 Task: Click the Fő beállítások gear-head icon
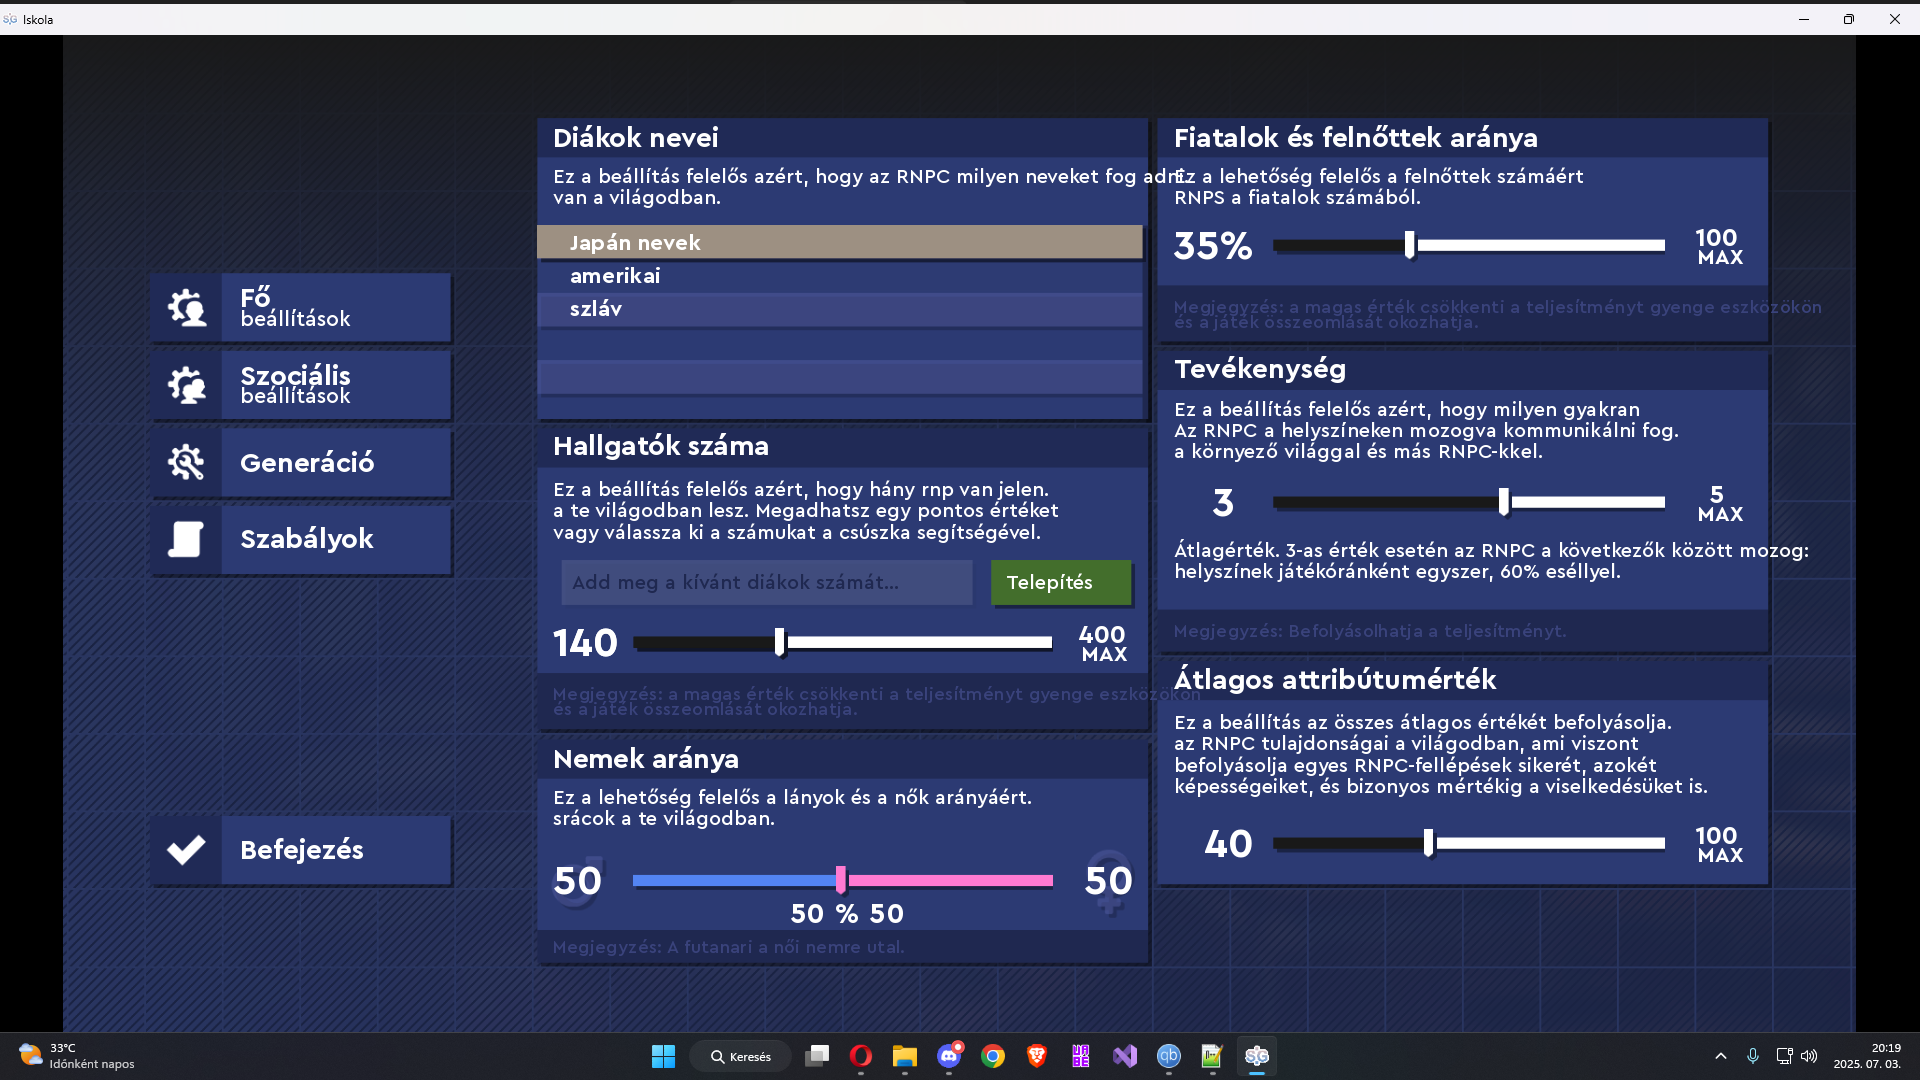[186, 308]
